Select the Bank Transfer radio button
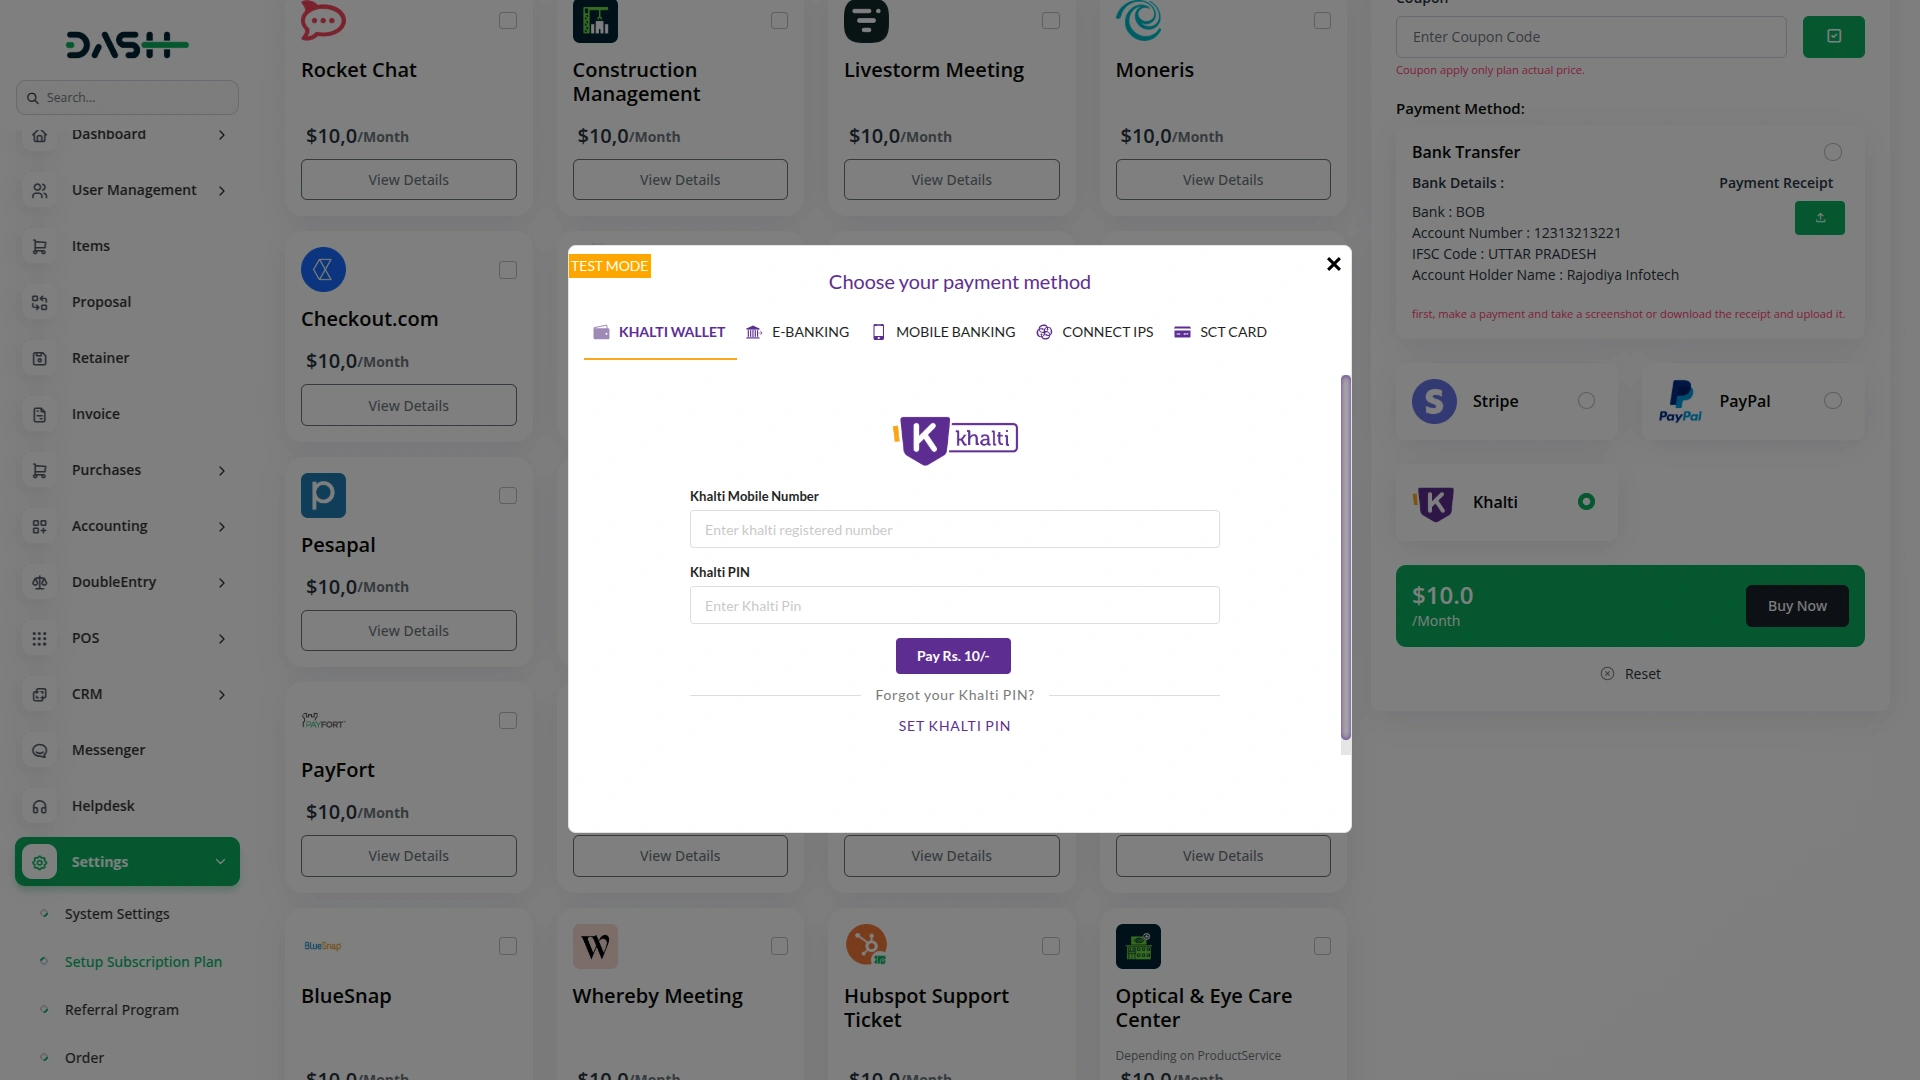 pyautogui.click(x=1832, y=152)
